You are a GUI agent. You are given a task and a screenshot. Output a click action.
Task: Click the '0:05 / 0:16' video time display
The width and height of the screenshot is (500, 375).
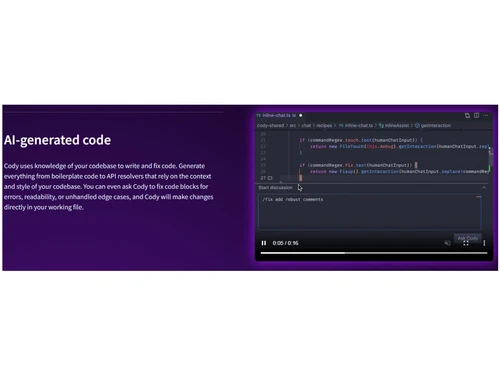pos(285,243)
